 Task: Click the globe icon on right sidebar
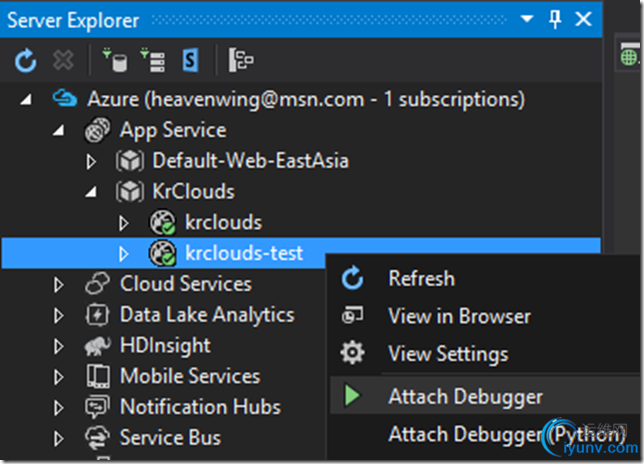coord(629,57)
